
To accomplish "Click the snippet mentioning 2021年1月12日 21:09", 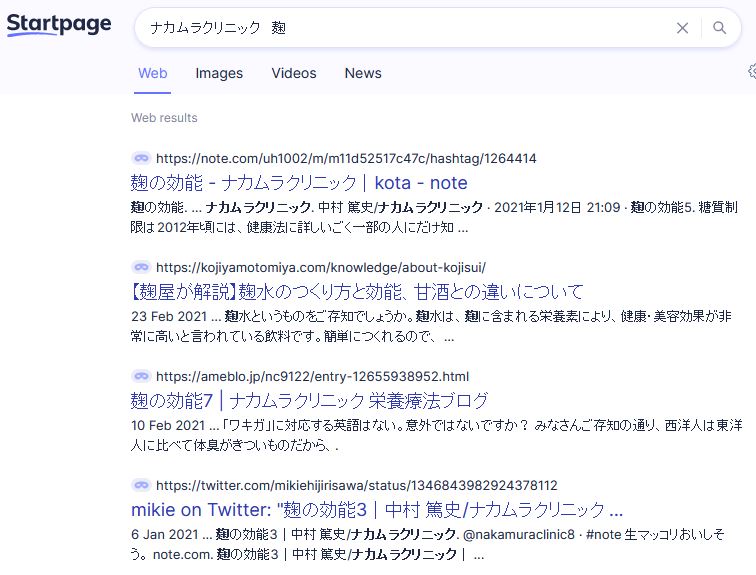I will [x=434, y=217].
